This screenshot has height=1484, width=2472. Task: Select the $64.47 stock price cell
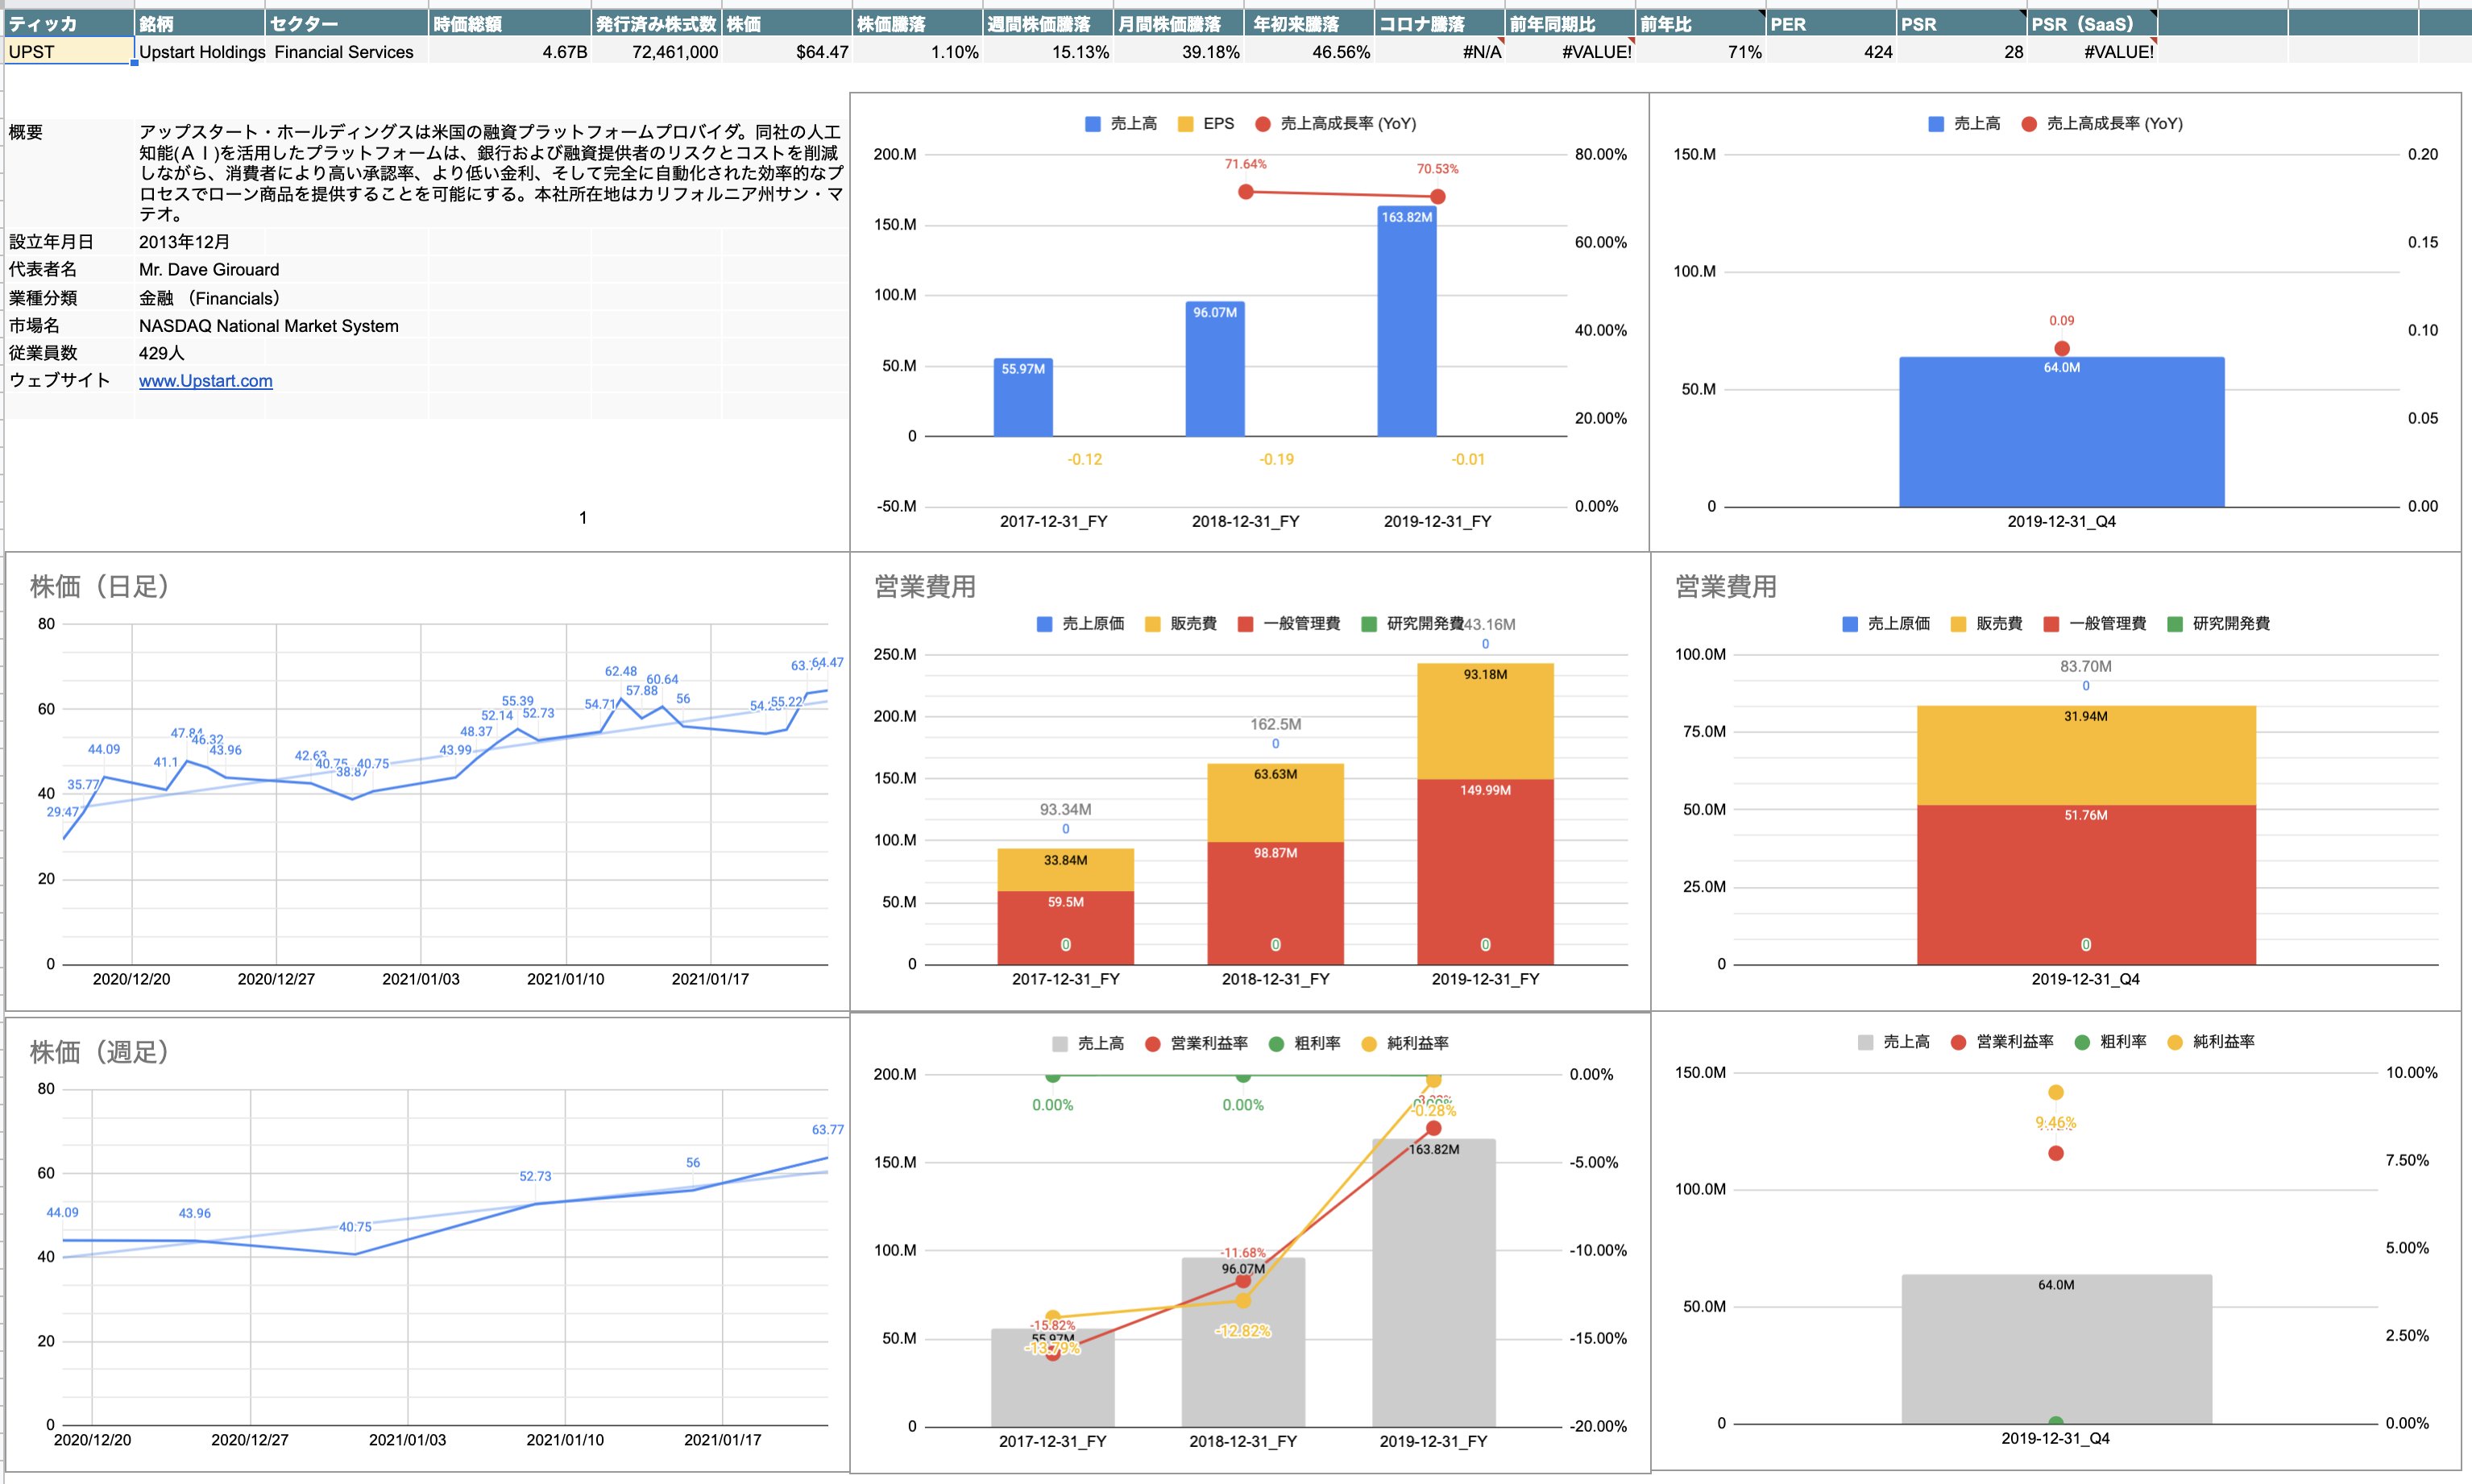point(787,51)
